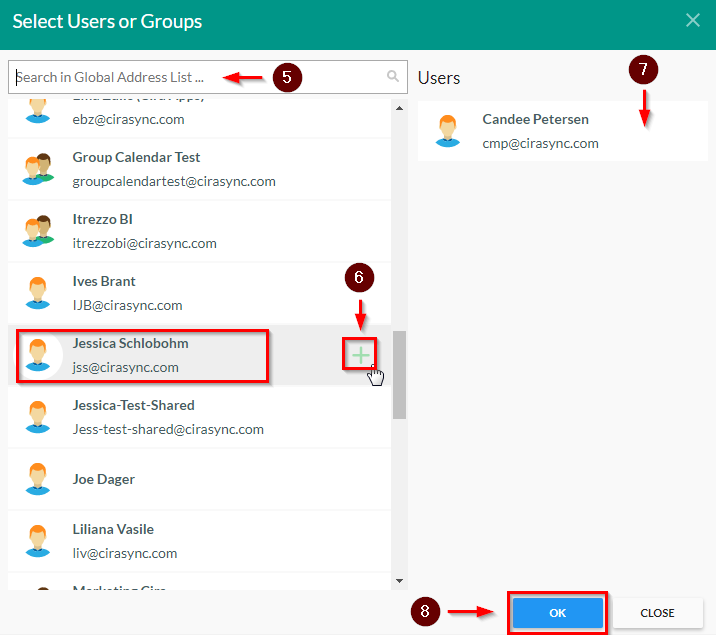Click in the Search Global Address List field
This screenshot has width=716, height=635.
pos(200,77)
